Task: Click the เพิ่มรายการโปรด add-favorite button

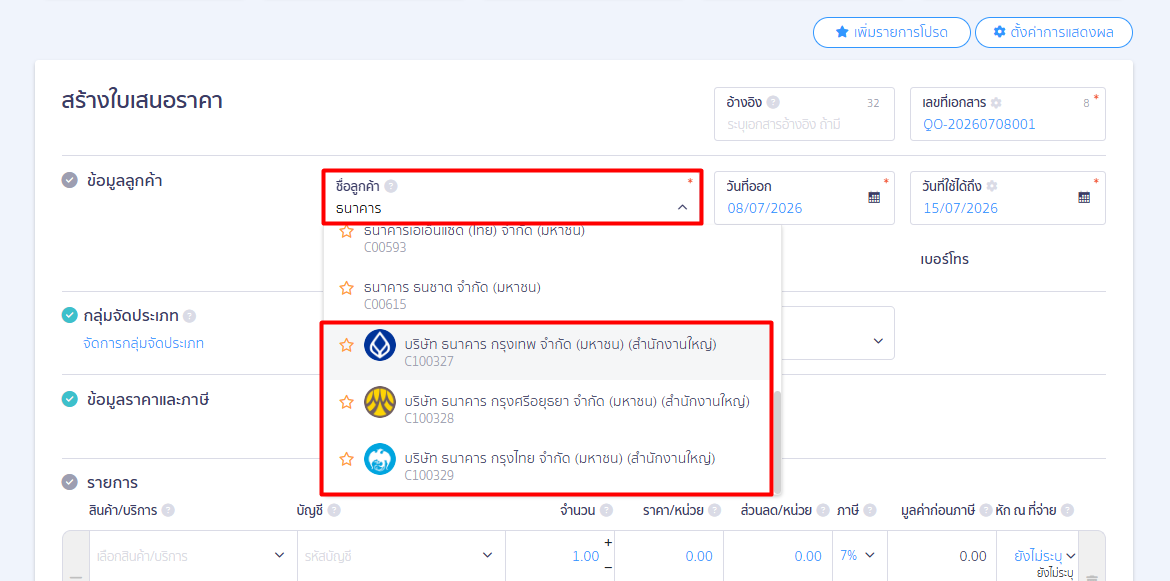Action: pyautogui.click(x=892, y=32)
